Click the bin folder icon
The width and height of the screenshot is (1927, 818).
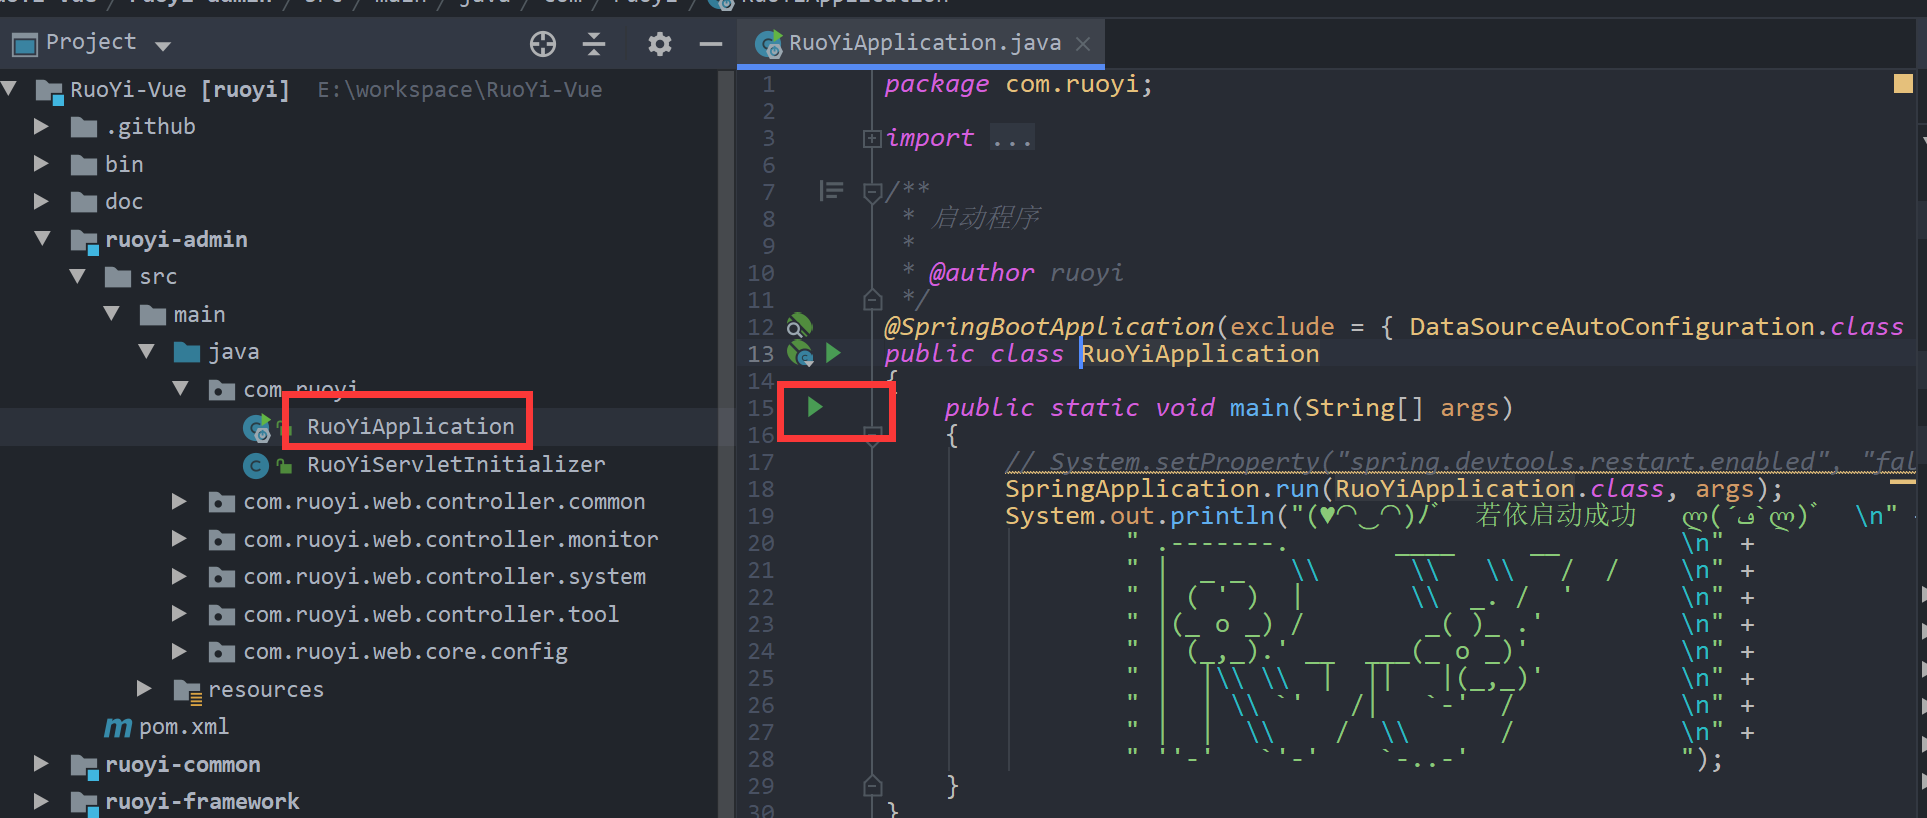(x=84, y=165)
